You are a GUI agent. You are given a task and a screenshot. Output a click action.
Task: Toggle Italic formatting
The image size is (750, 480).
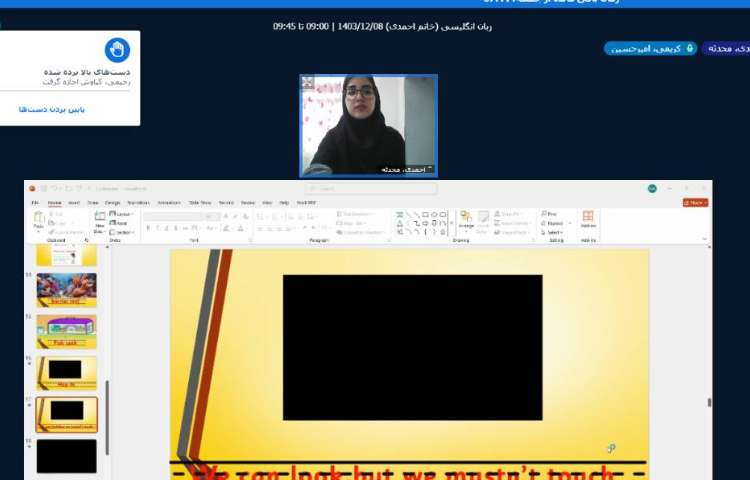coord(157,229)
